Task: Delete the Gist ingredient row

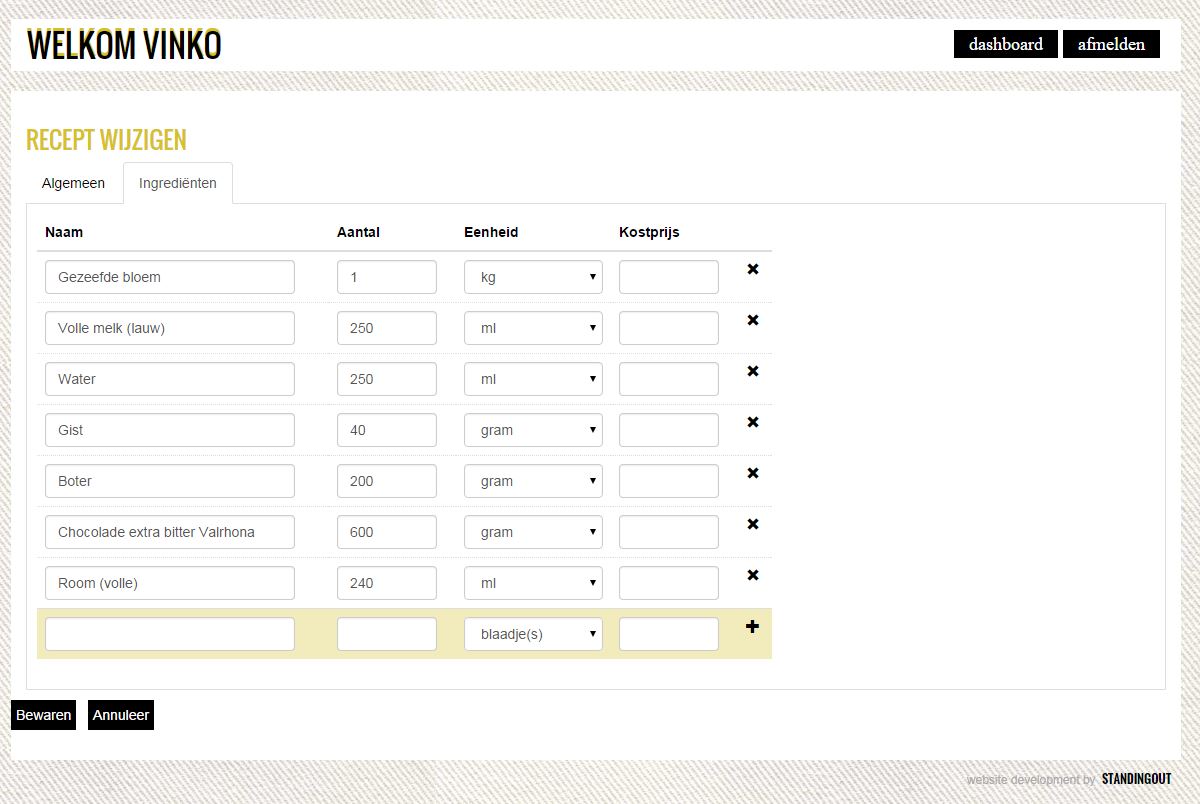Action: click(x=753, y=422)
